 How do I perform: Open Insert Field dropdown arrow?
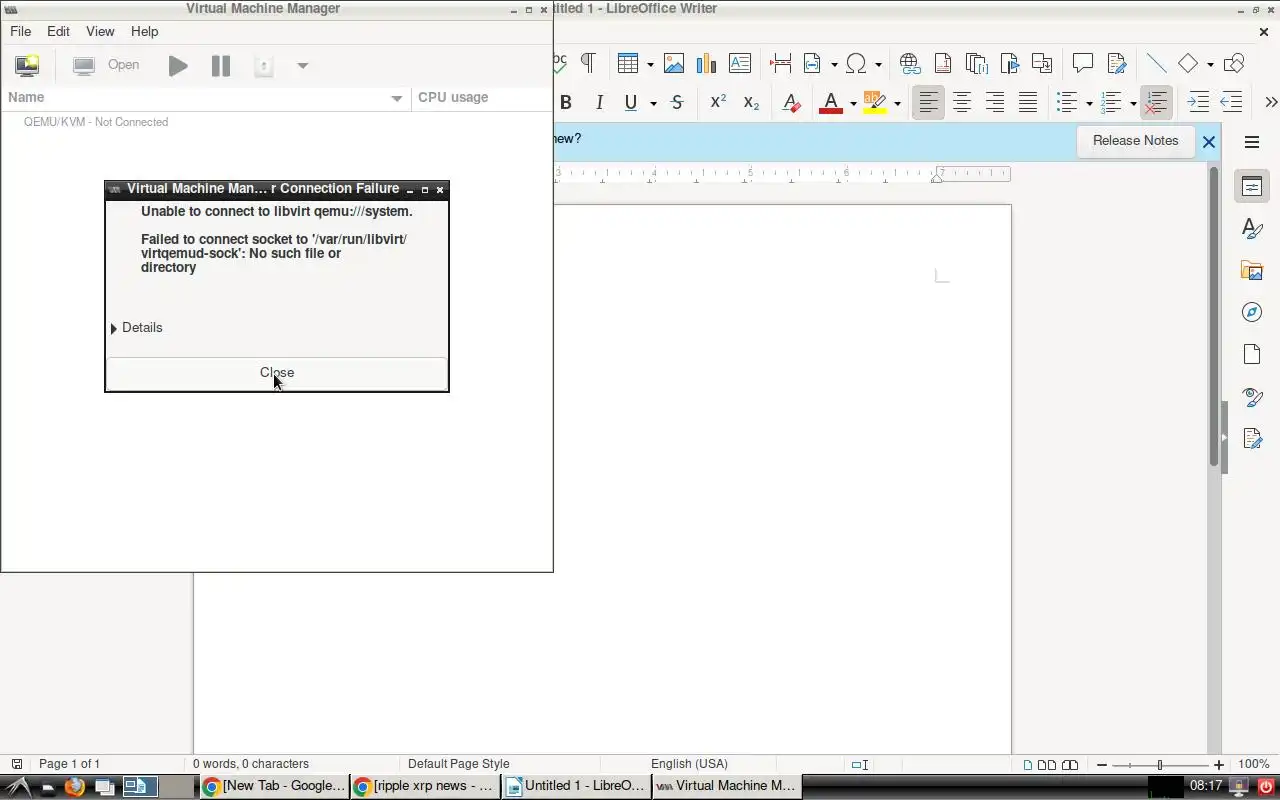click(x=834, y=64)
